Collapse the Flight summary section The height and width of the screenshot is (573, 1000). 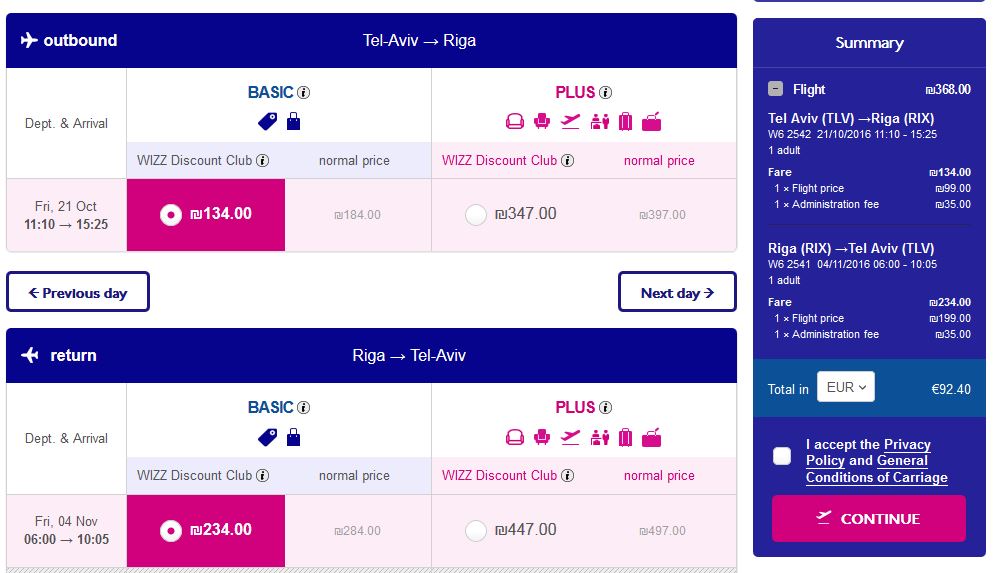(776, 89)
